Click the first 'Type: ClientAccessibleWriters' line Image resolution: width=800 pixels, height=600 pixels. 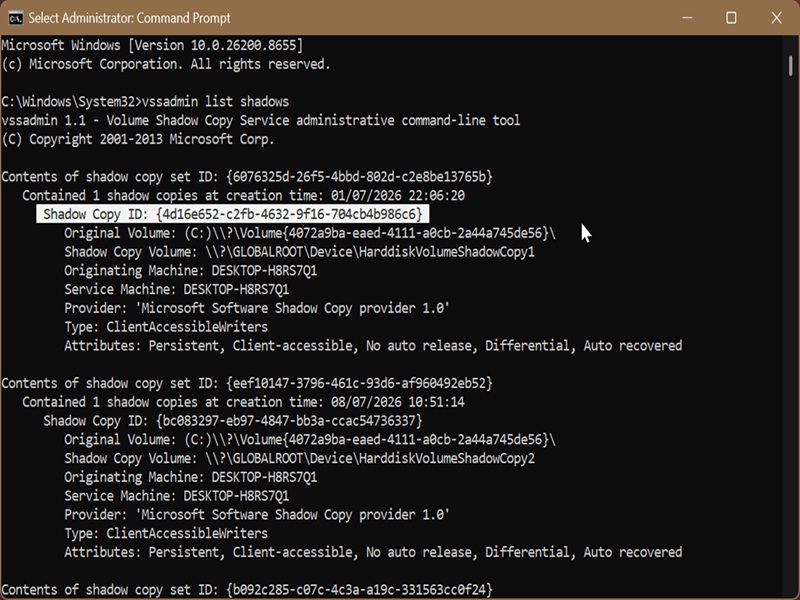point(166,327)
